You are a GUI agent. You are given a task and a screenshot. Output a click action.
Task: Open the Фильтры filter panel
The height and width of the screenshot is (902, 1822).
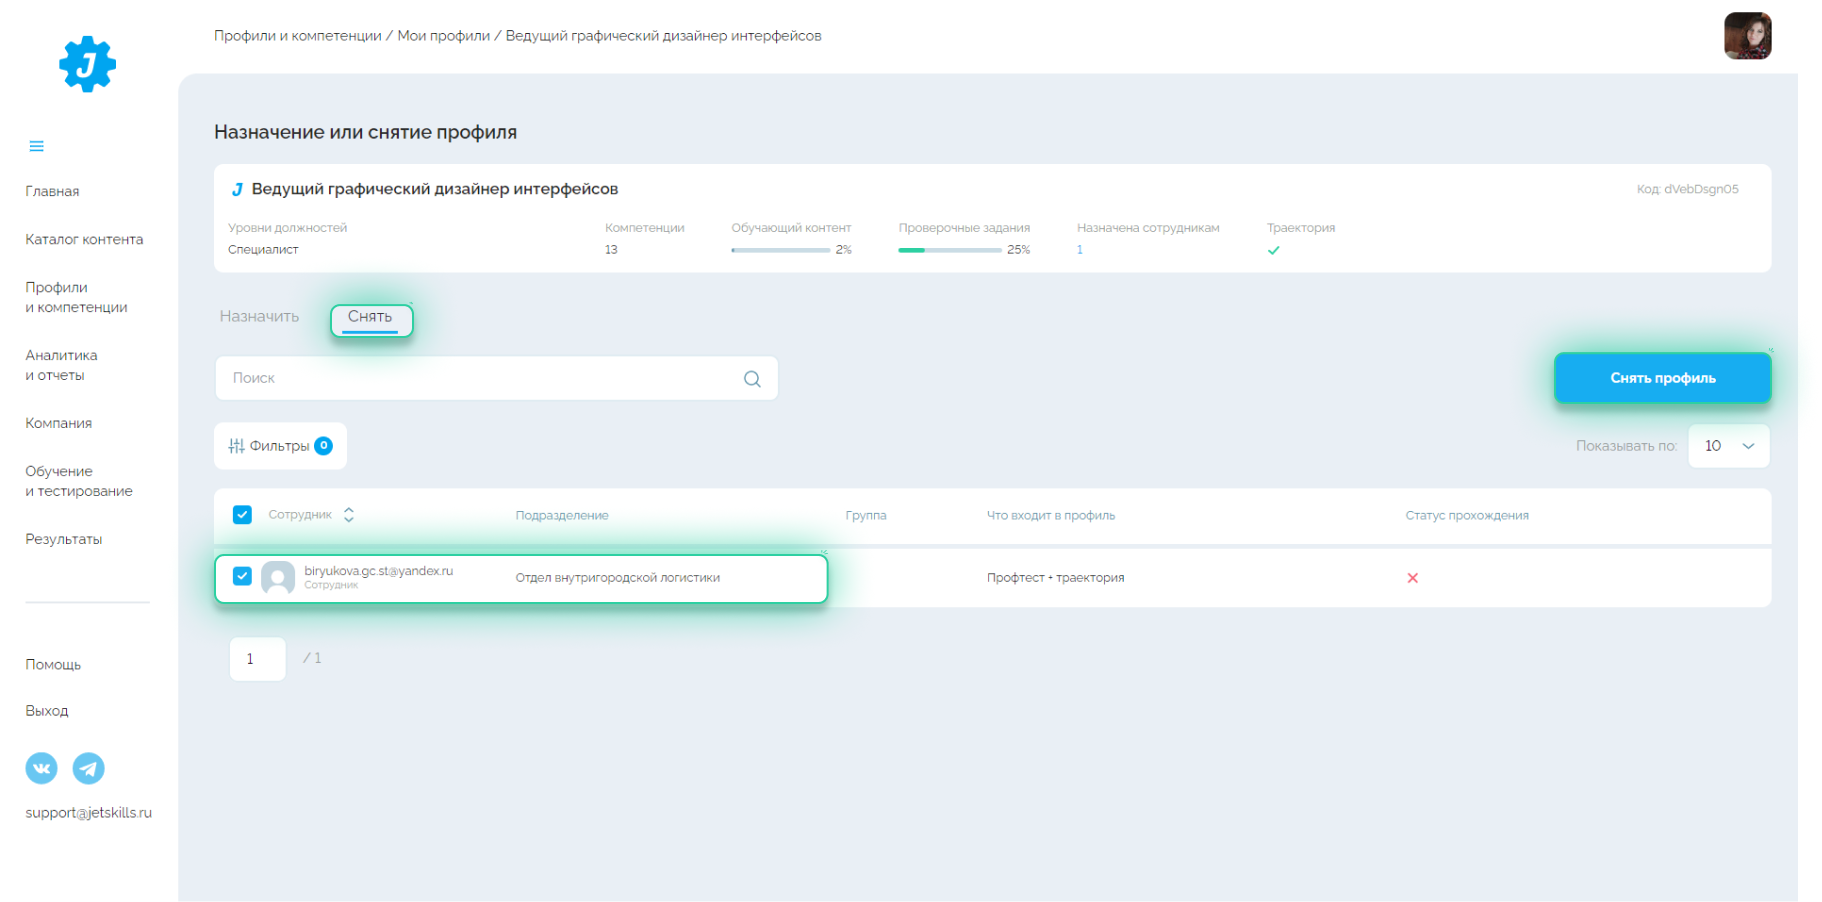coord(281,446)
